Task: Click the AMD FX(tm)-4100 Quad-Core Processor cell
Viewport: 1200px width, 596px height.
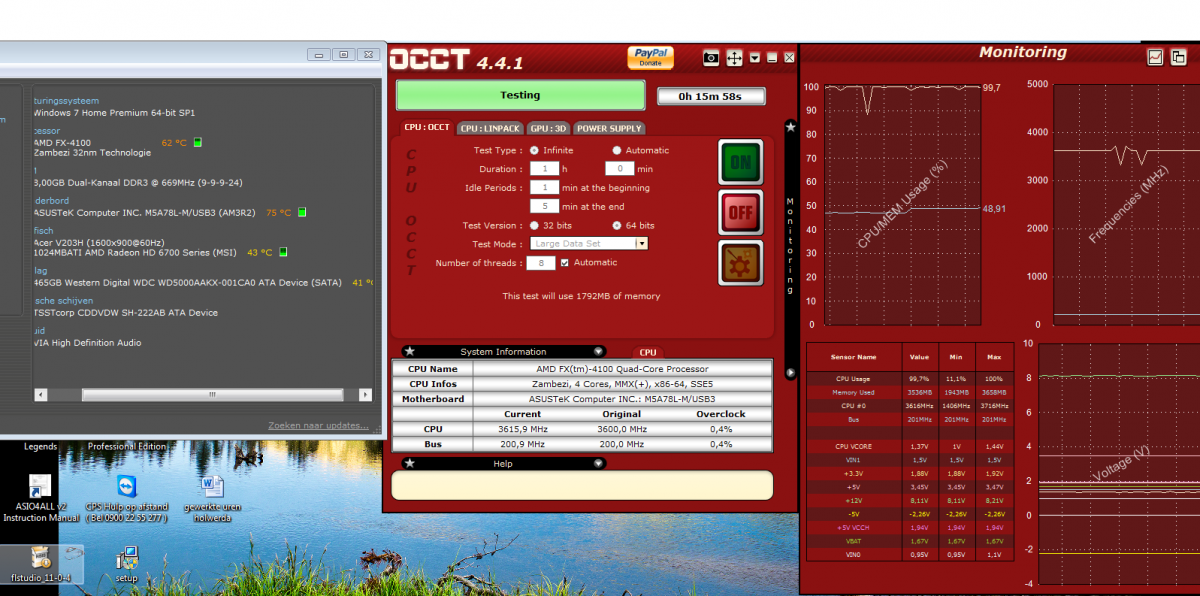Action: [622, 369]
